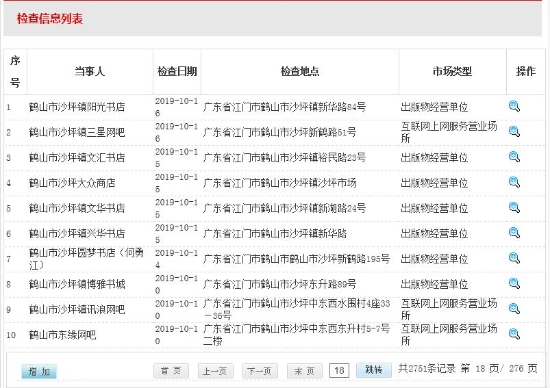Click address 广东省江门市鹤山市沙坪镇裕民路23号
The height and width of the screenshot is (388, 550).
point(284,158)
